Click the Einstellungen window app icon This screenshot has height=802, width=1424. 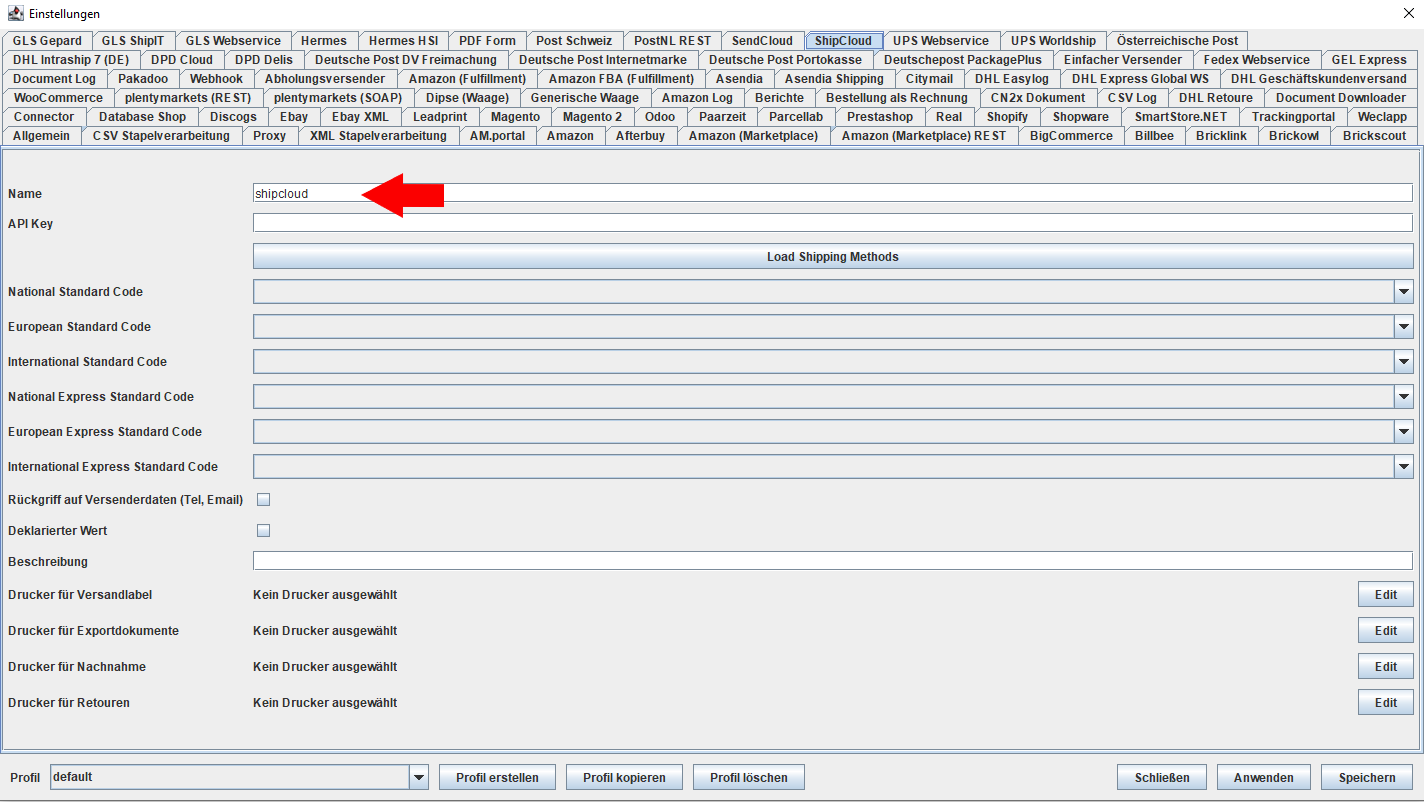coord(15,13)
